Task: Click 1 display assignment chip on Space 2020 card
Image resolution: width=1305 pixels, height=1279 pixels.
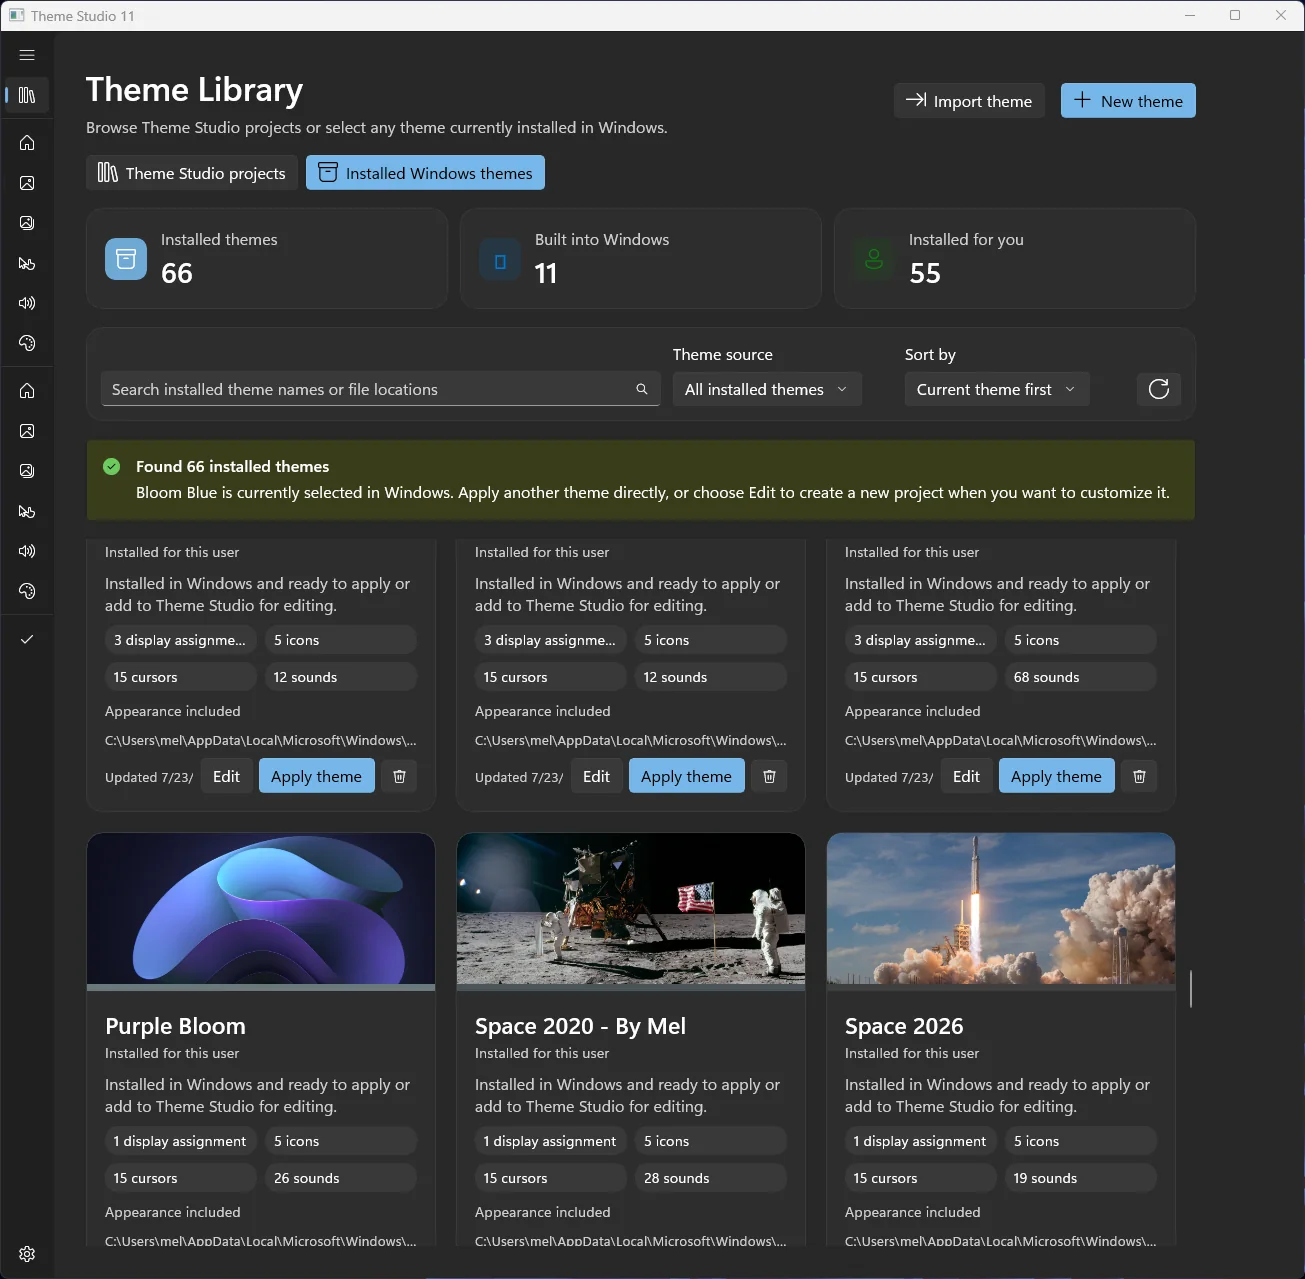Action: point(550,1141)
